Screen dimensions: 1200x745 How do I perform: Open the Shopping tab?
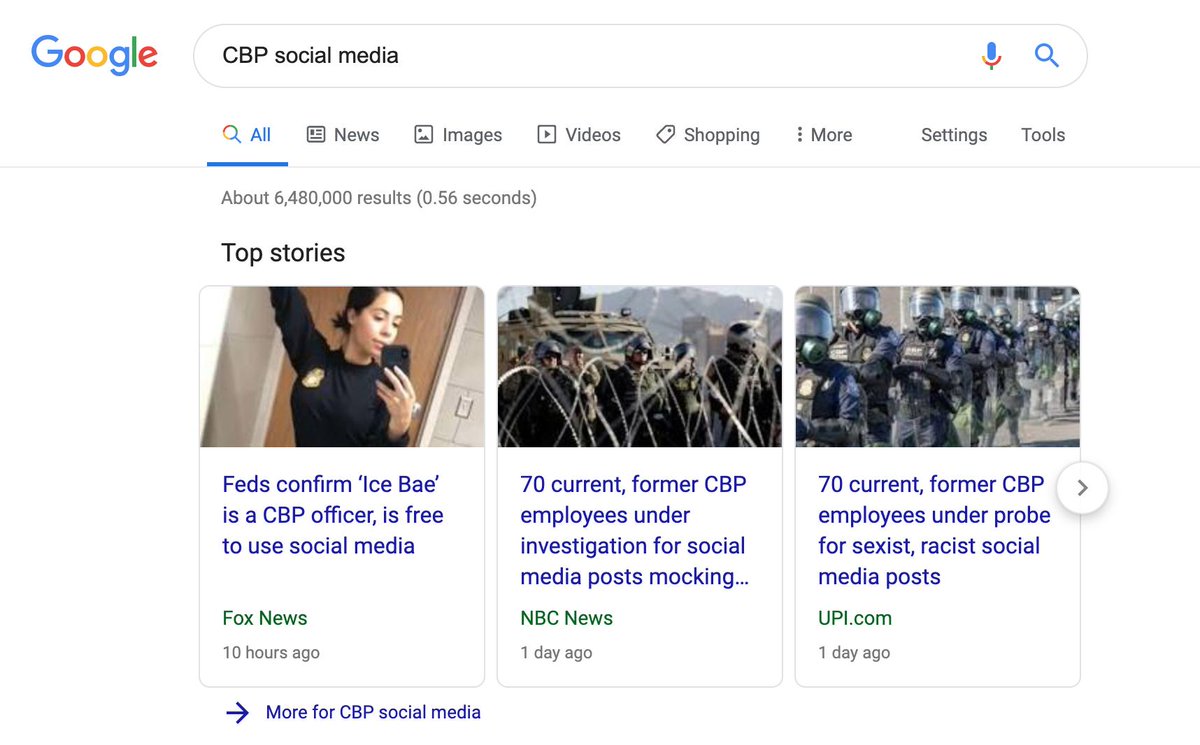pyautogui.click(x=708, y=135)
